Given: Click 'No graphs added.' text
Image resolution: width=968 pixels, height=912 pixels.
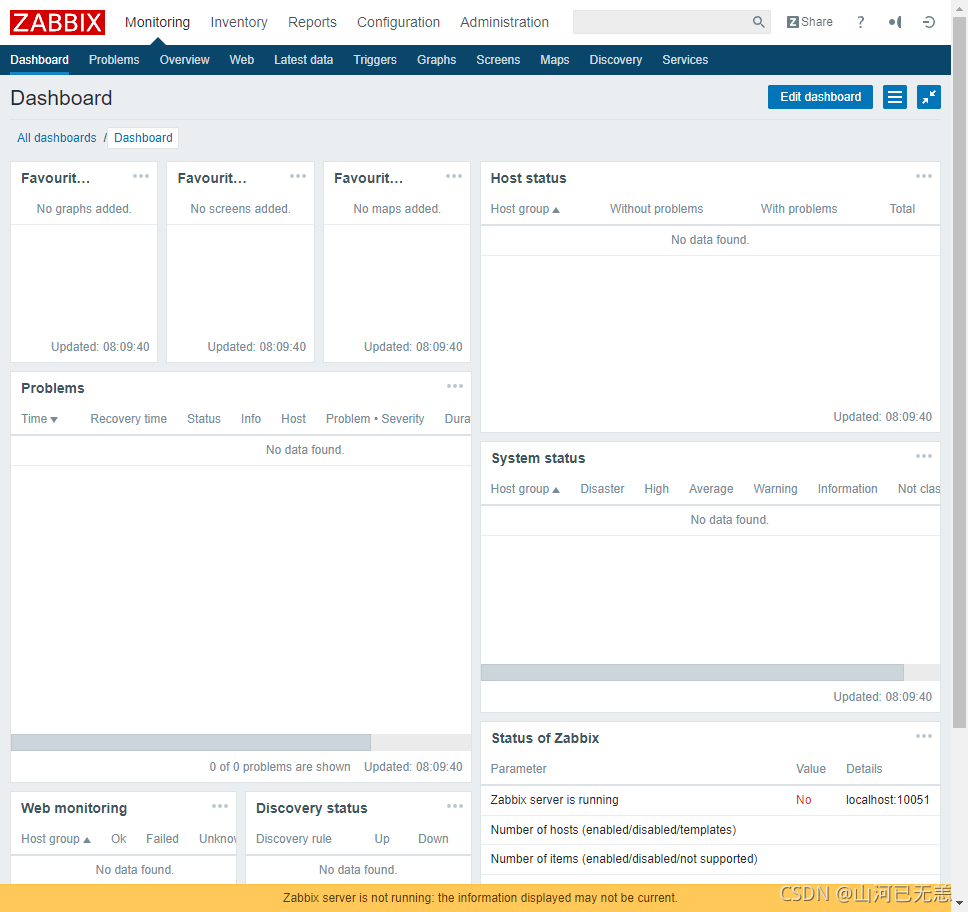Looking at the screenshot, I should click(84, 209).
